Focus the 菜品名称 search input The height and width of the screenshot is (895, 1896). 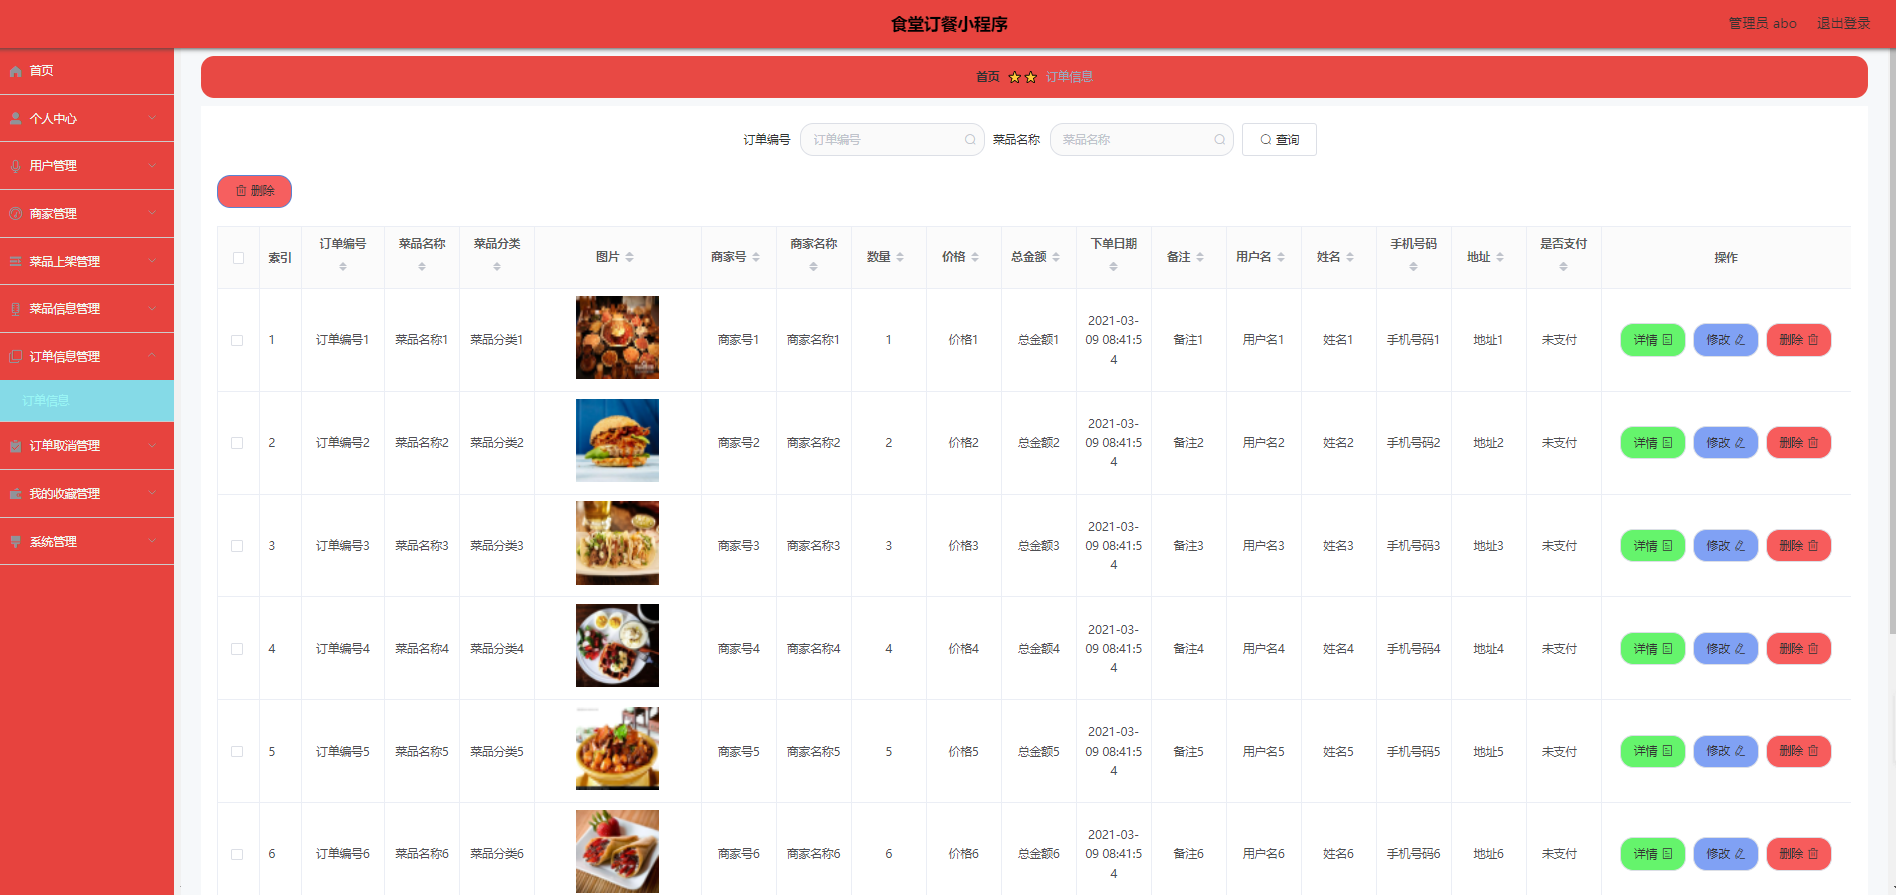(x=1141, y=140)
